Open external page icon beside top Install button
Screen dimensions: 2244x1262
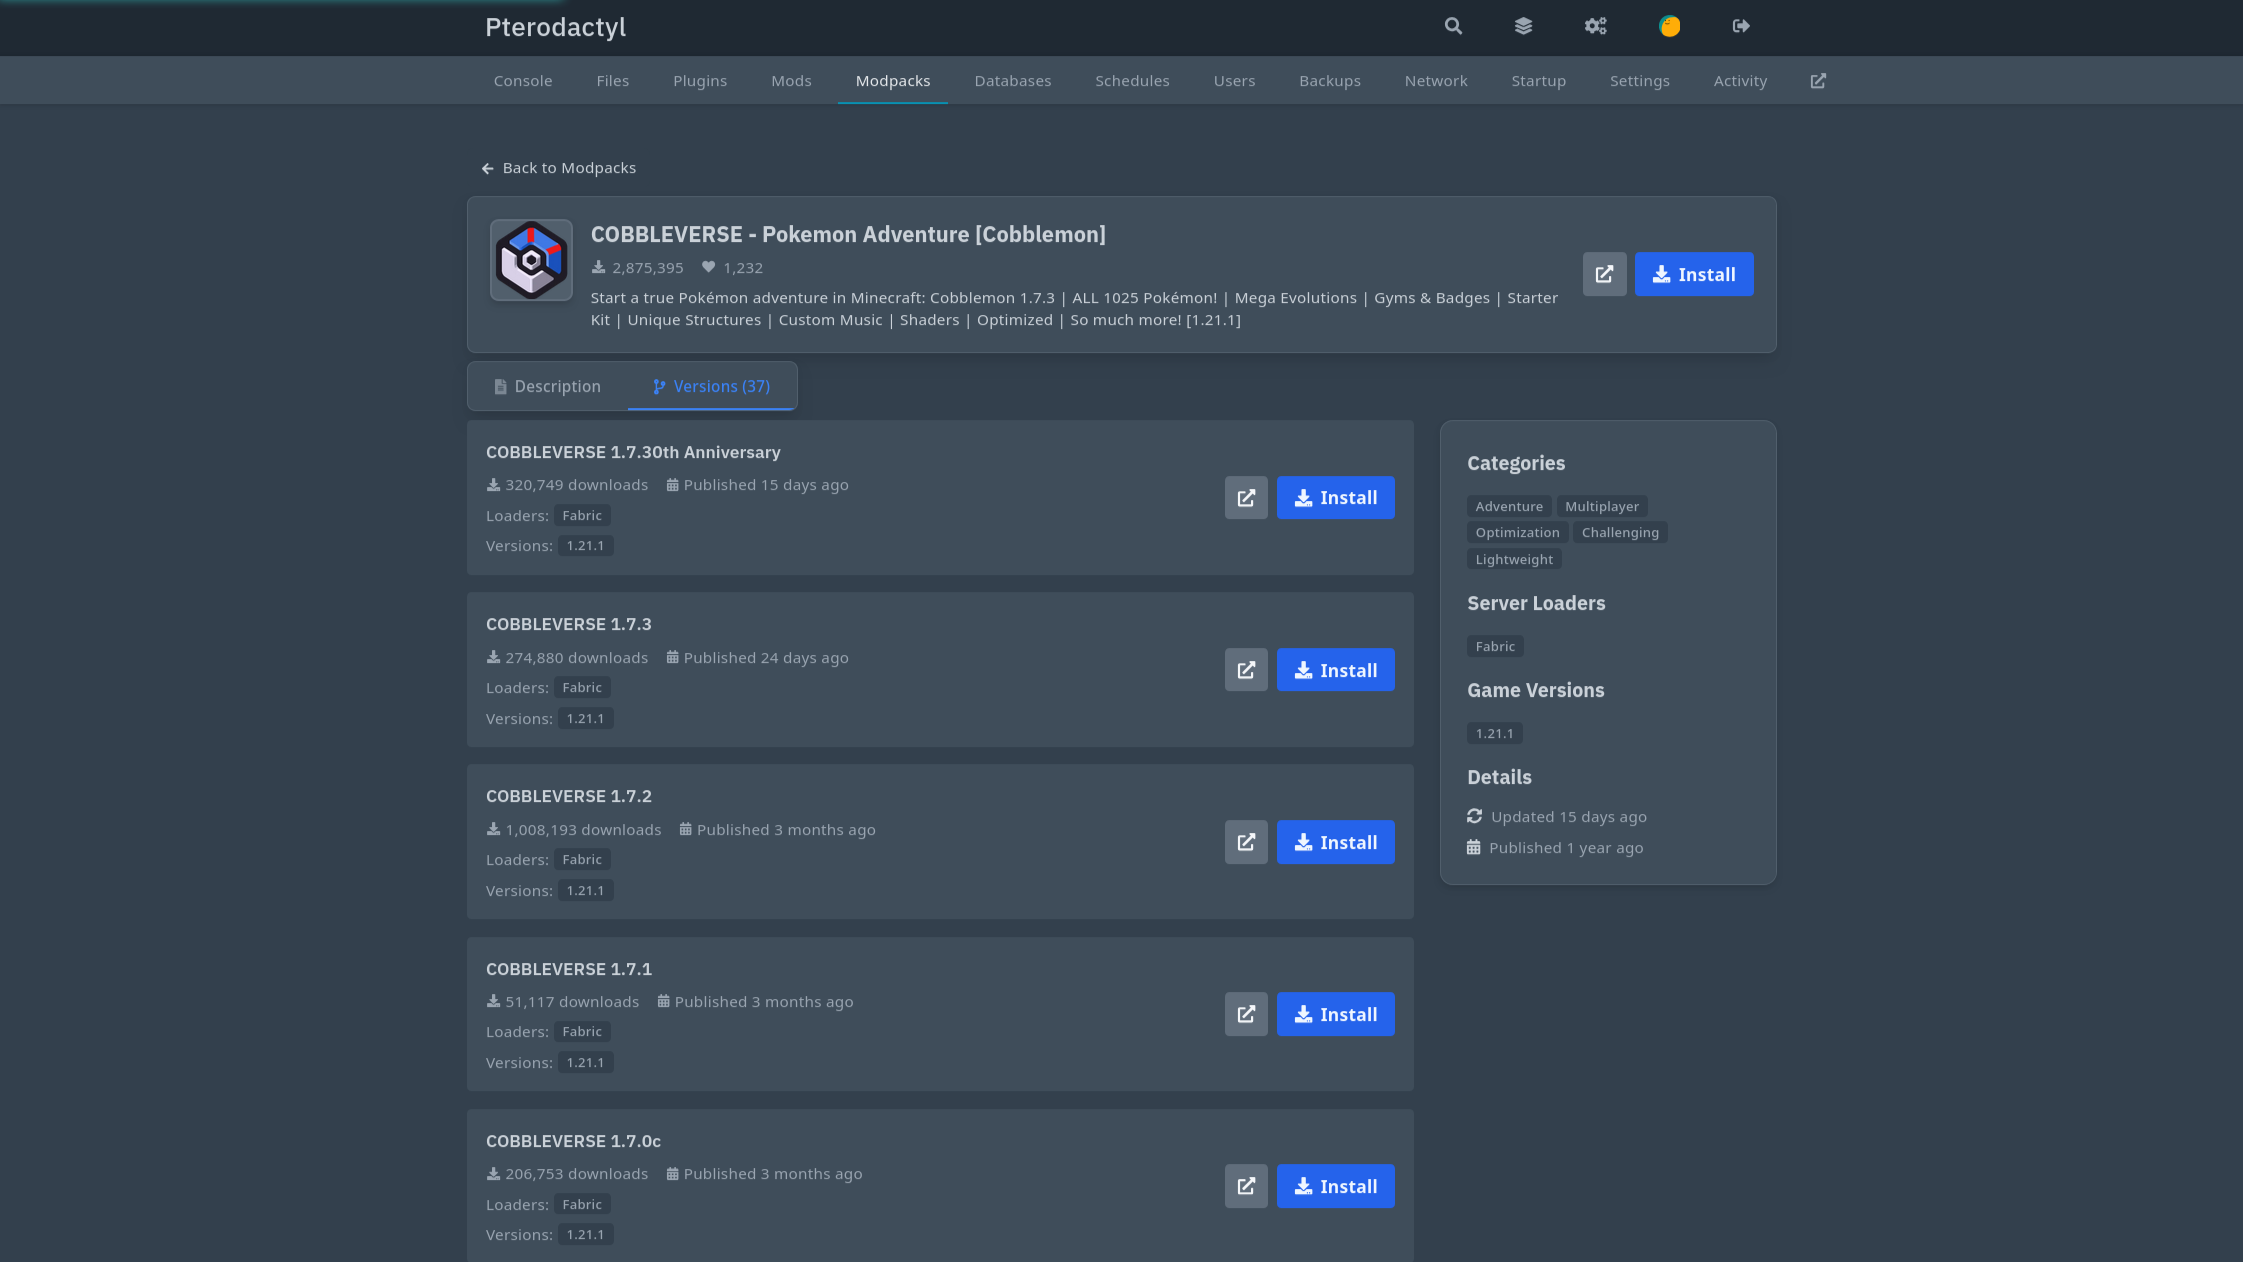1604,274
